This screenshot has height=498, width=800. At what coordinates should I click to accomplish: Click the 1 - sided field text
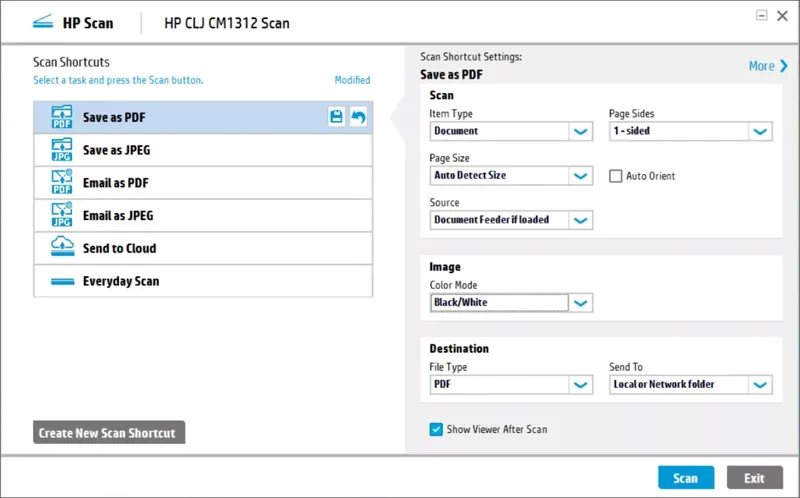click(632, 131)
